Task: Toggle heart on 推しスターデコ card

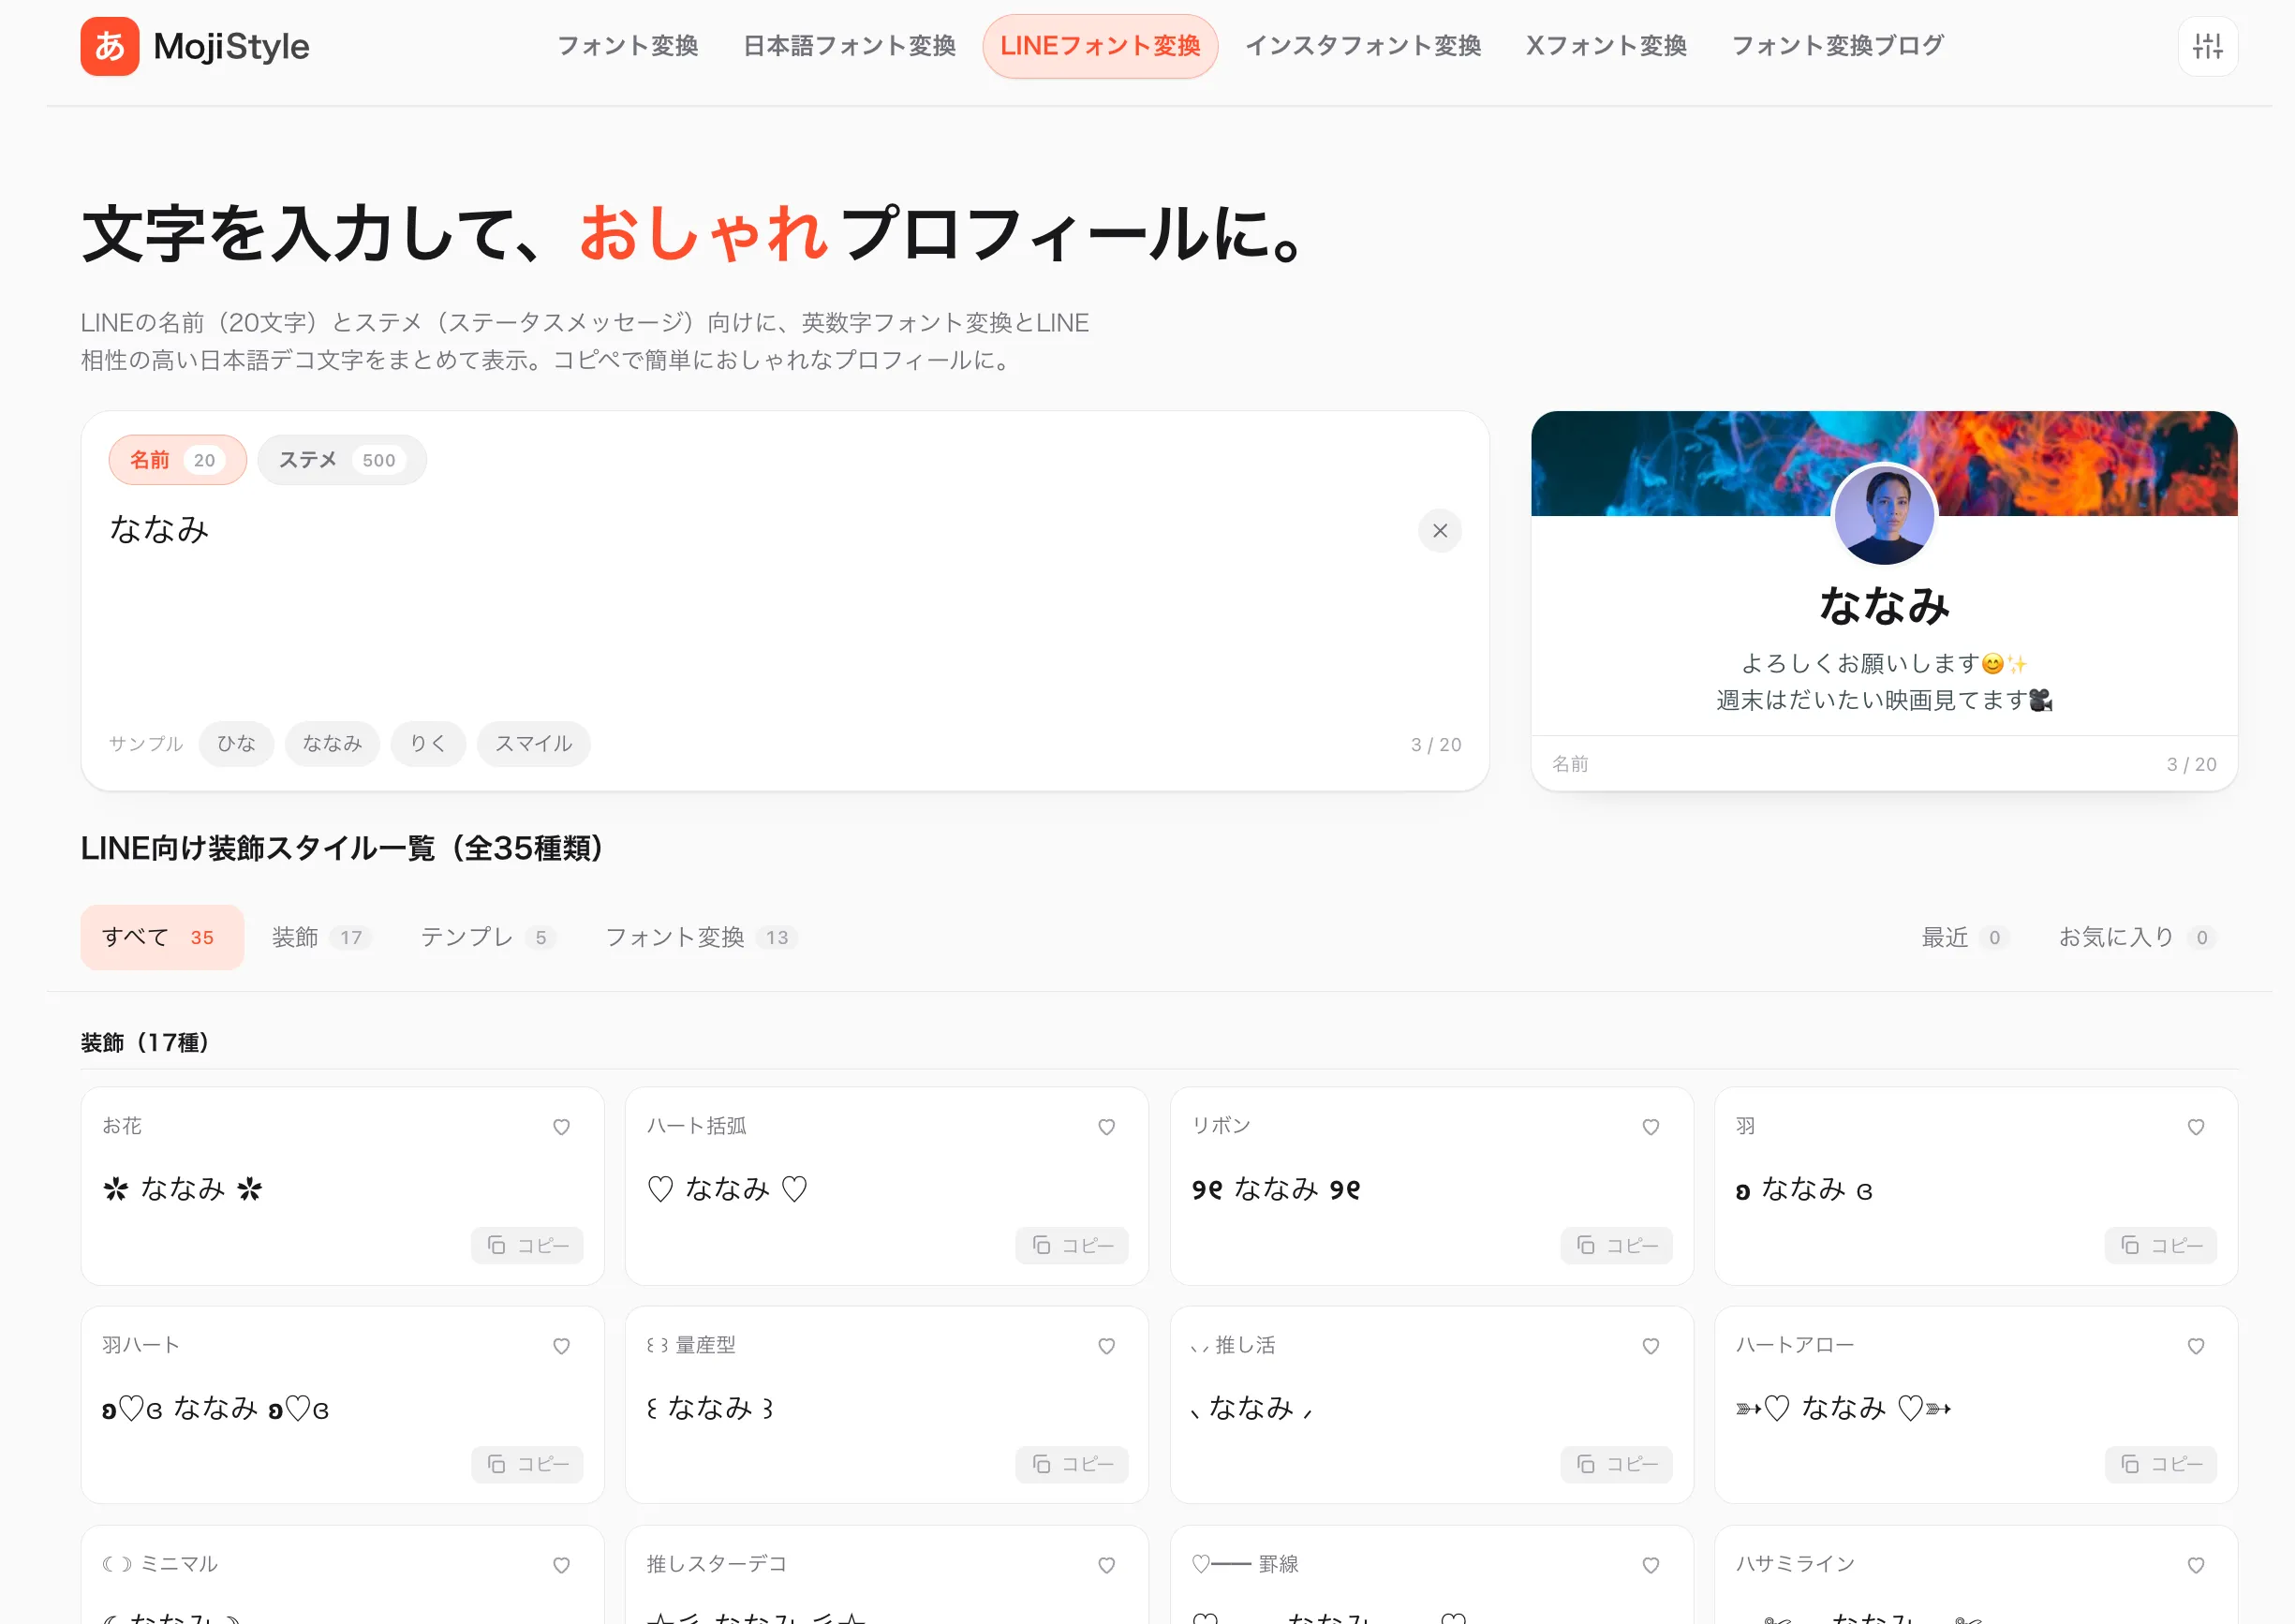Action: click(1106, 1564)
